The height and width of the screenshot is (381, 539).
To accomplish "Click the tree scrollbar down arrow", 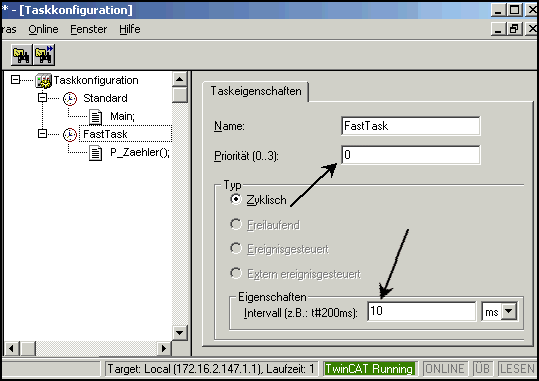I will [x=180, y=333].
